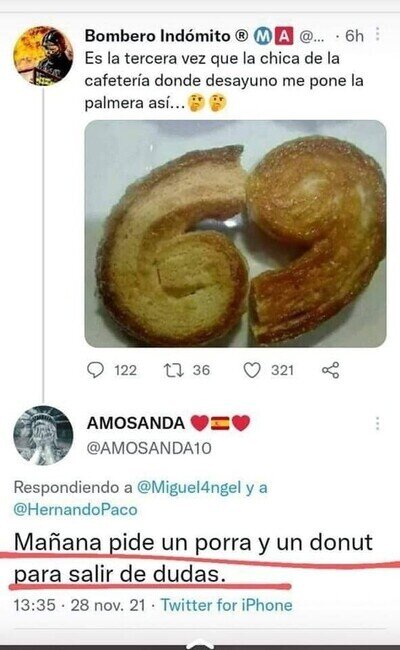Tap the reply text about porra and donut

pos(194,558)
